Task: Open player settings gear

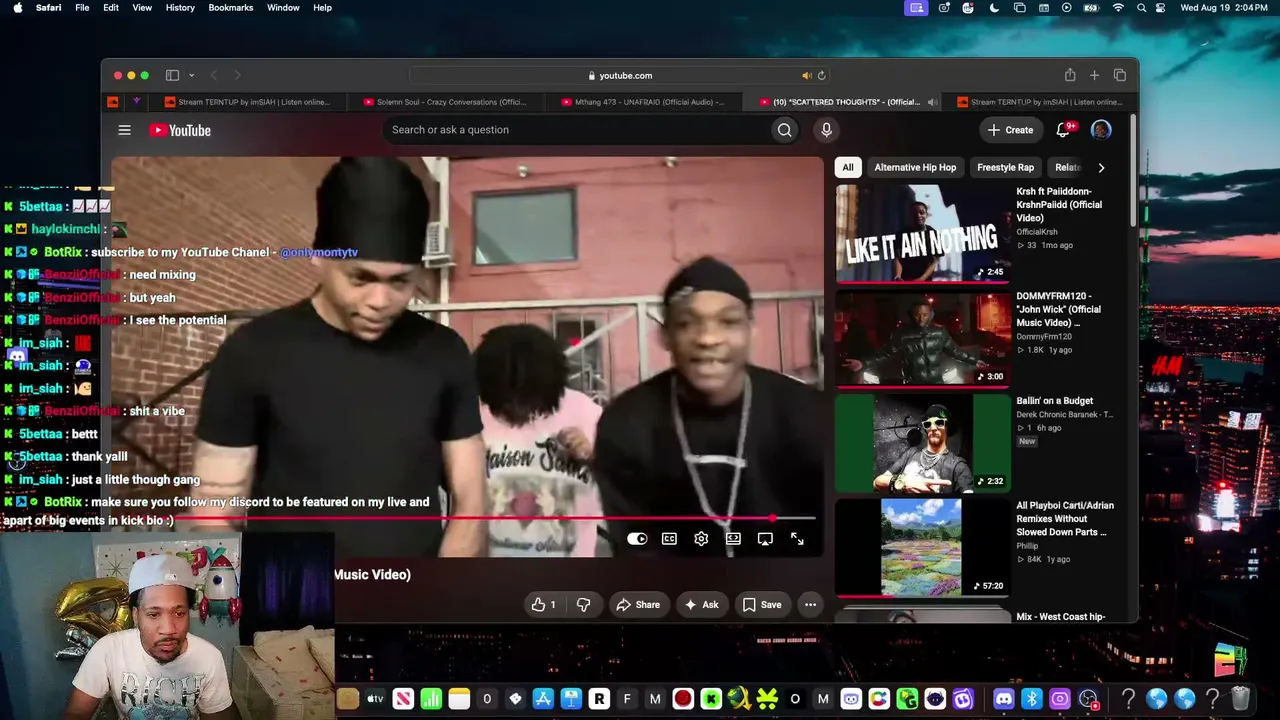Action: [x=701, y=538]
